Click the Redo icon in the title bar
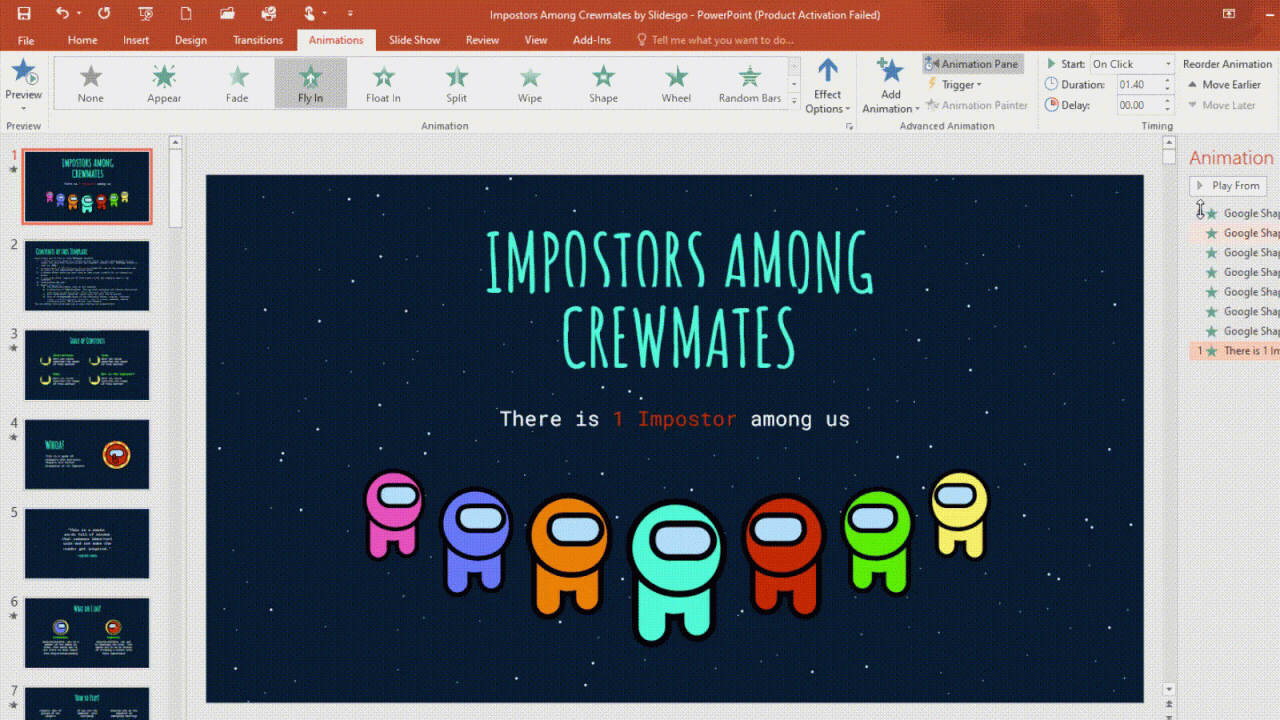The height and width of the screenshot is (720, 1280). 105,14
